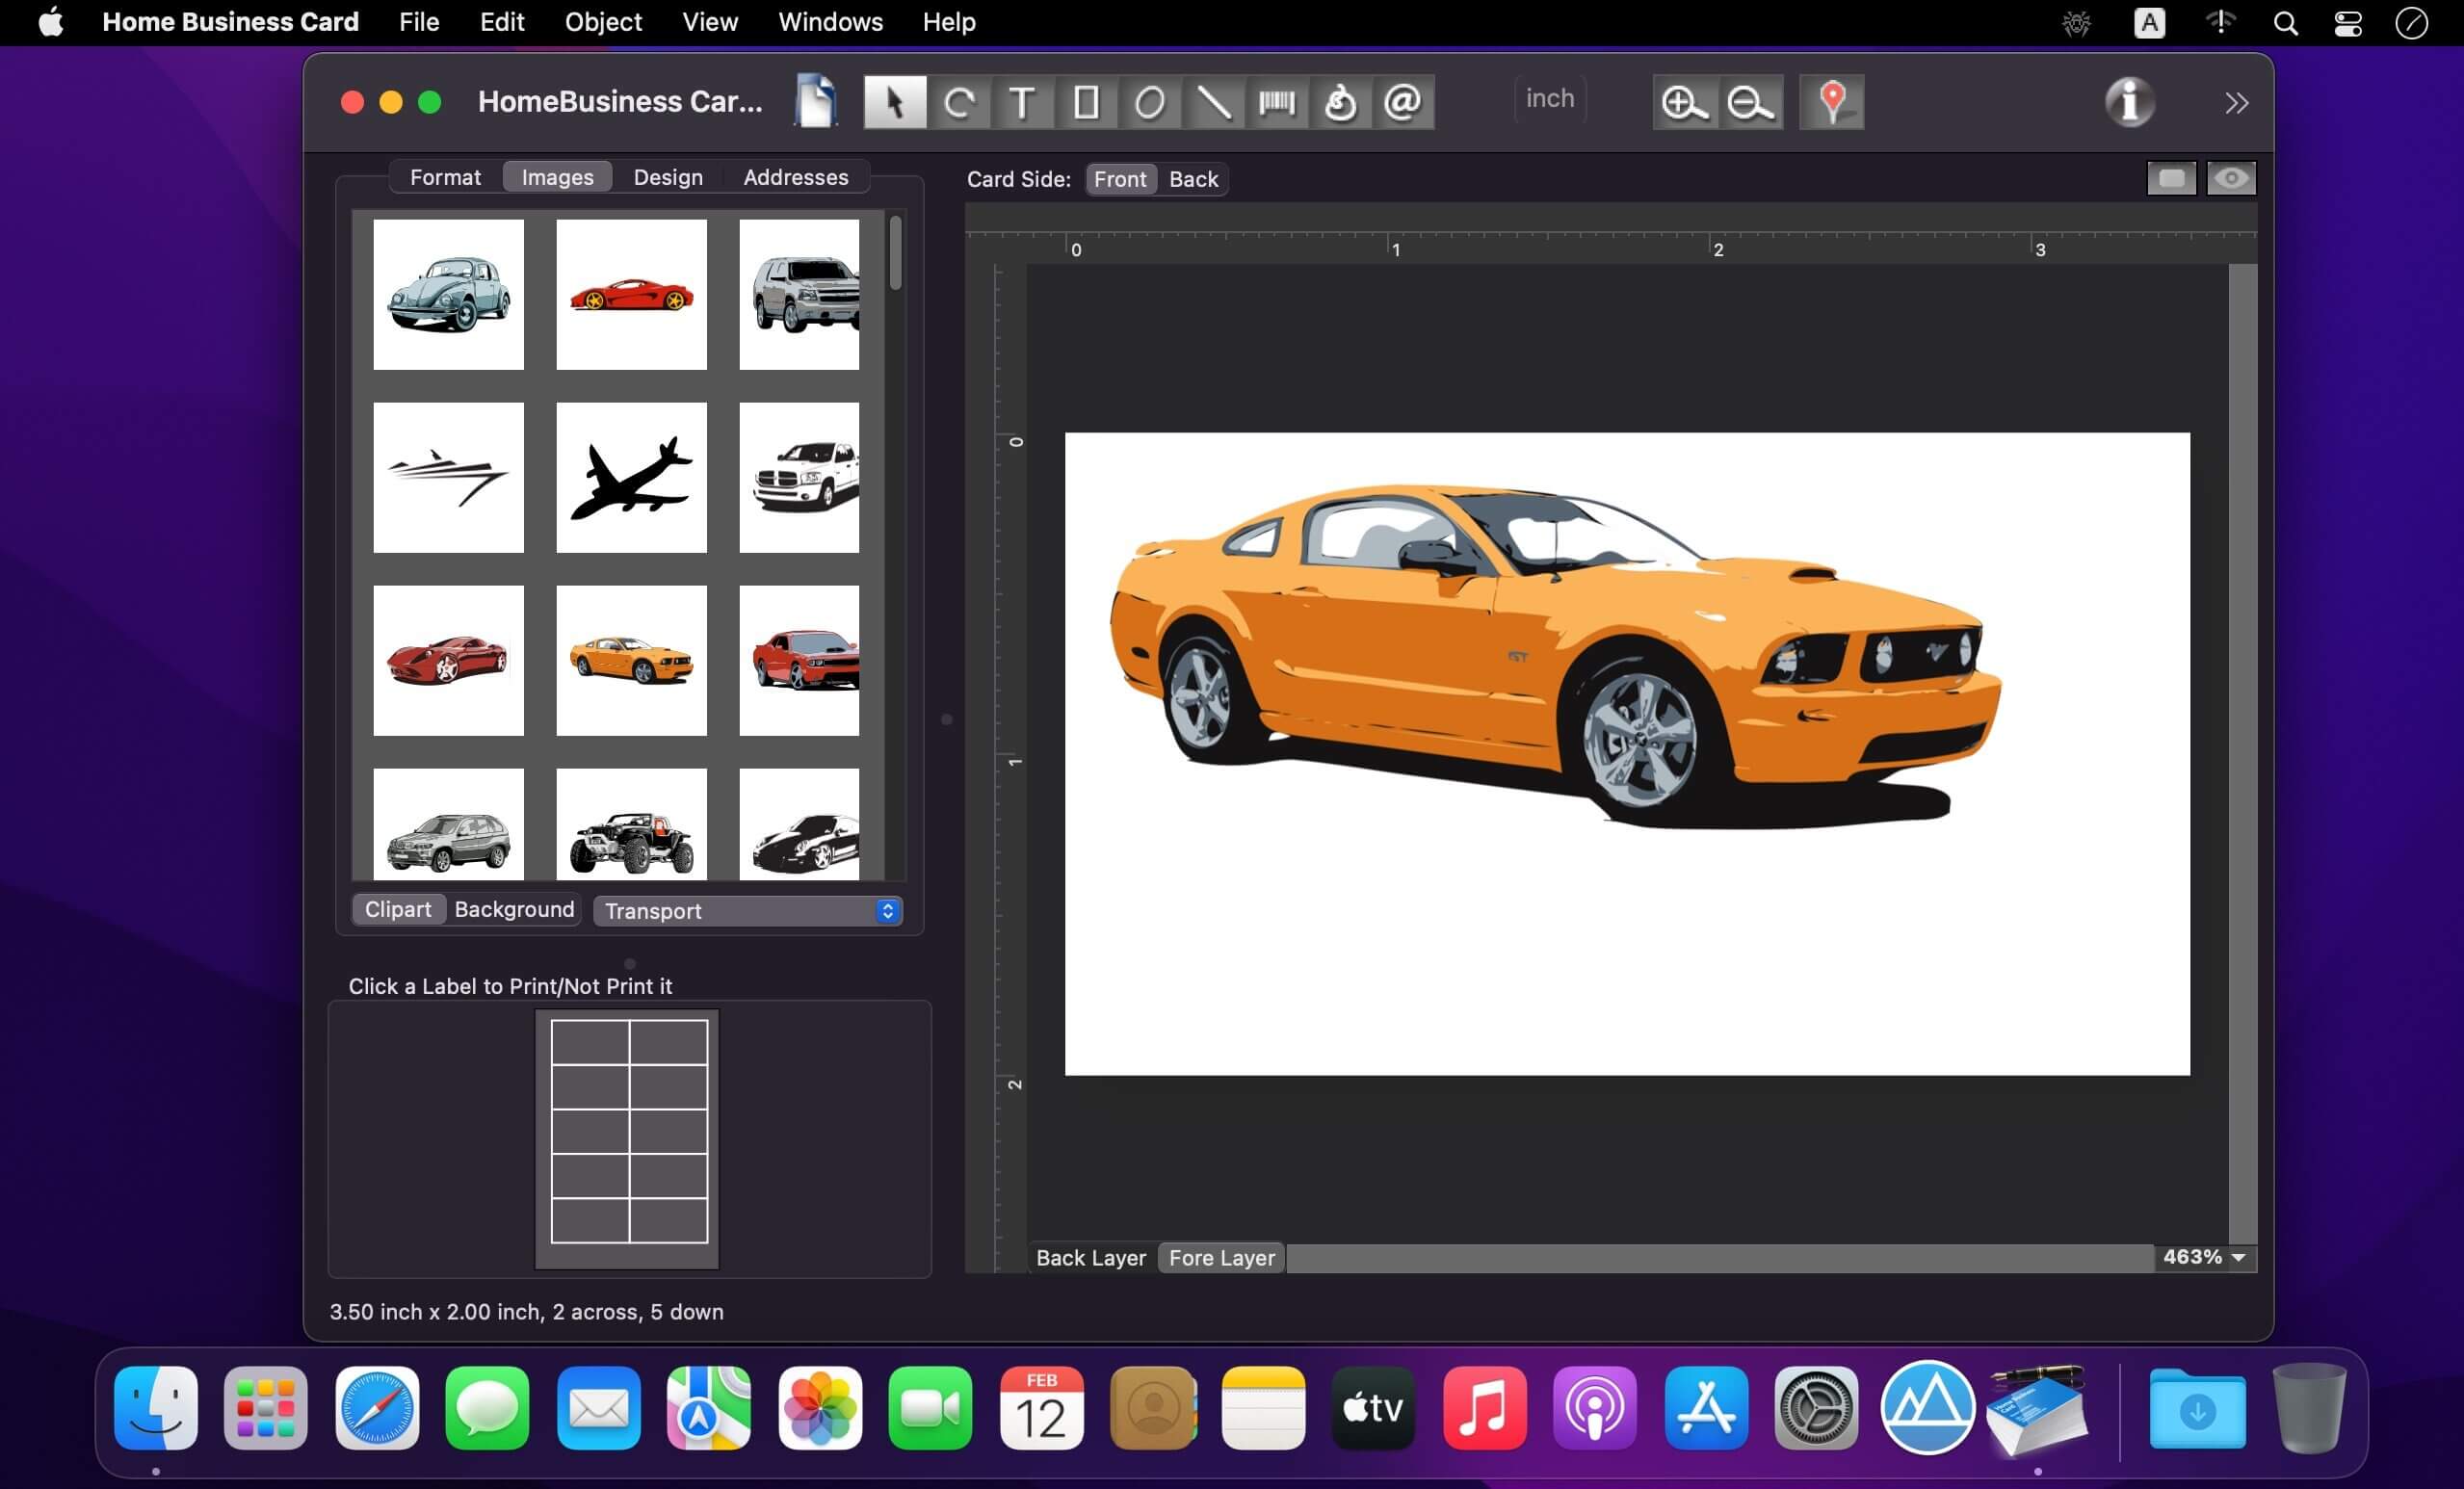This screenshot has height=1489, width=2464.
Task: Pick the silver SUV clipart
Action: 799,295
